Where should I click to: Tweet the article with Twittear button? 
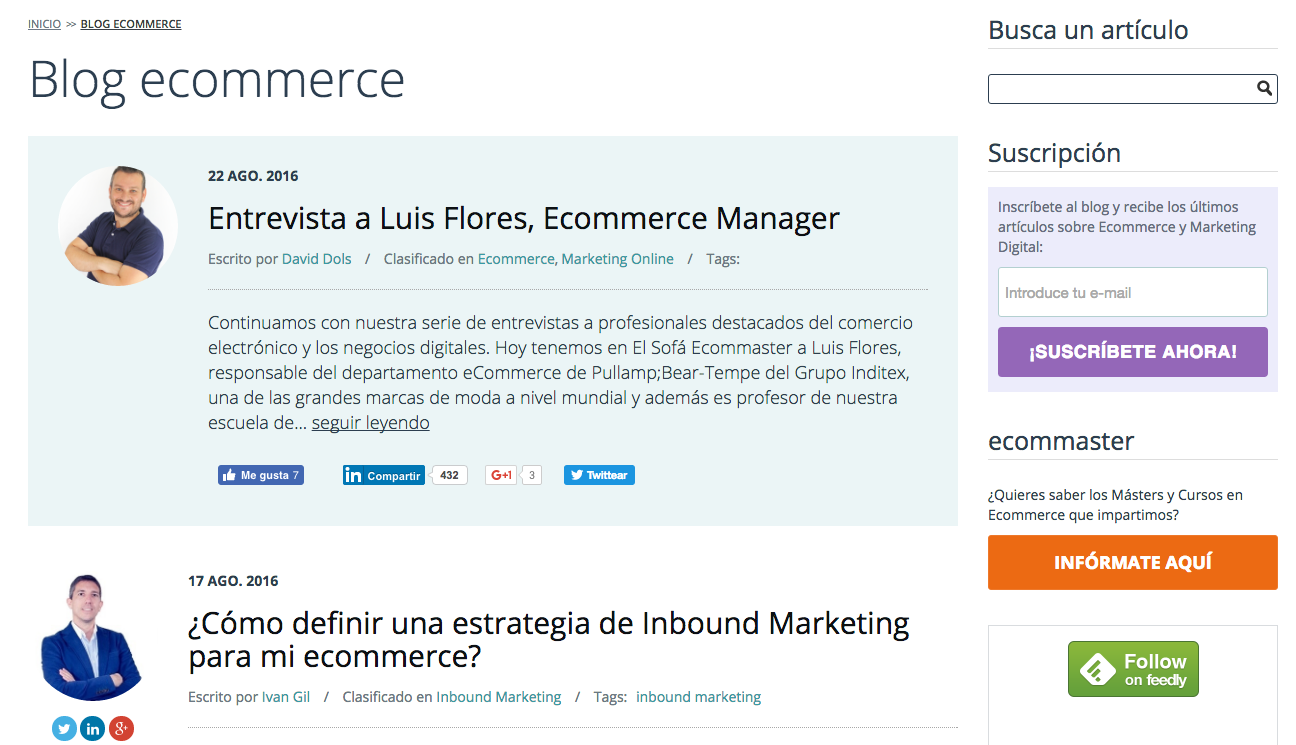click(599, 475)
